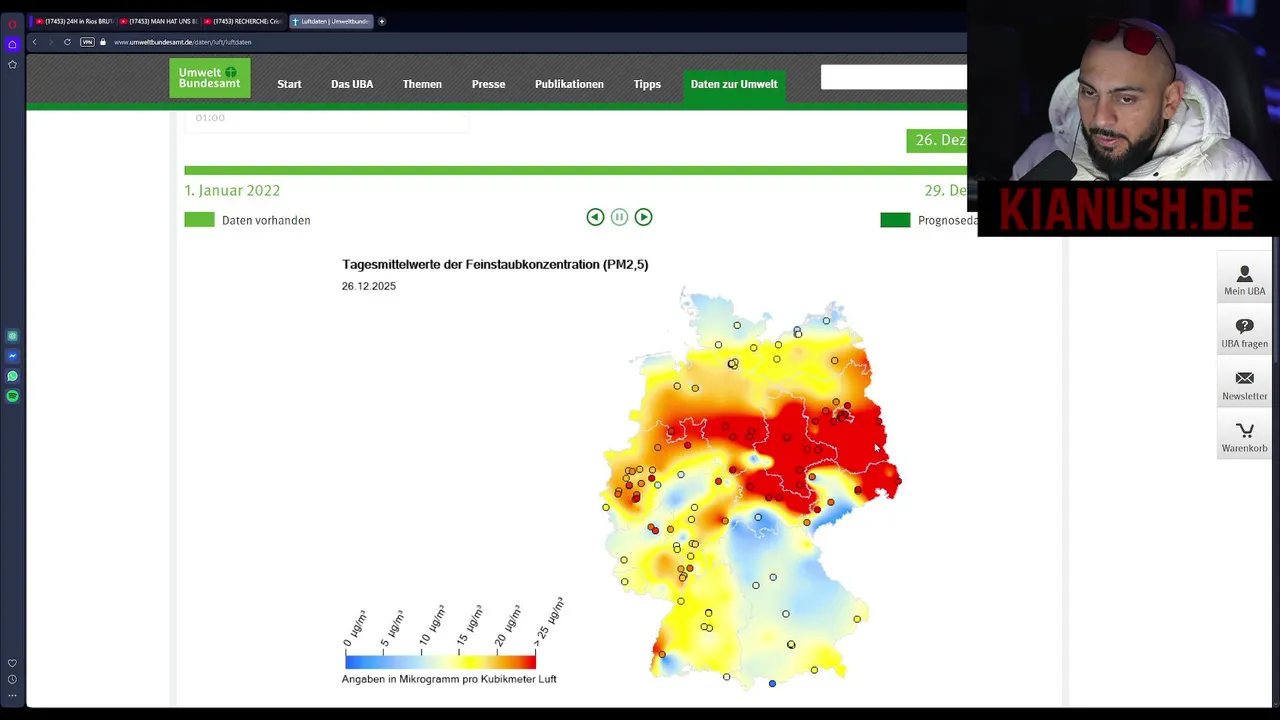Viewport: 1280px width, 720px height.
Task: Open the sidebar bookmarks star icon
Action: 12,64
